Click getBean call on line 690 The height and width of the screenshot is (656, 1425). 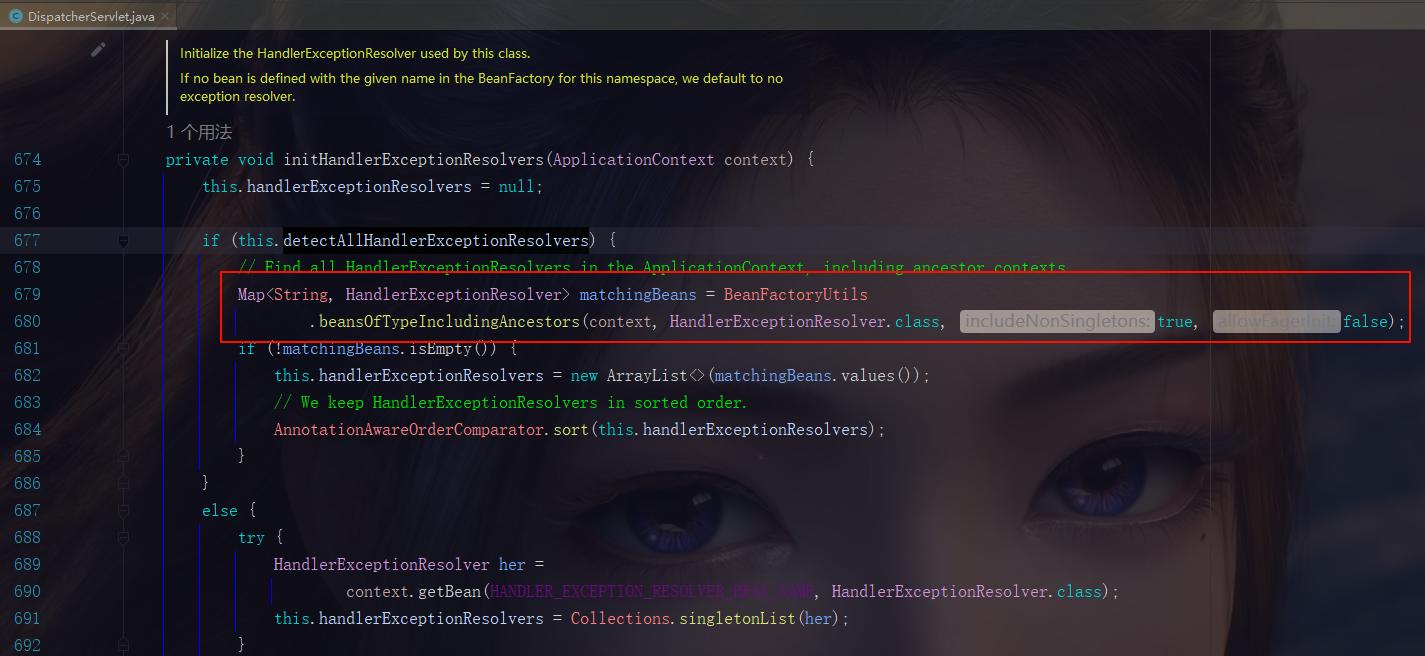tap(450, 591)
